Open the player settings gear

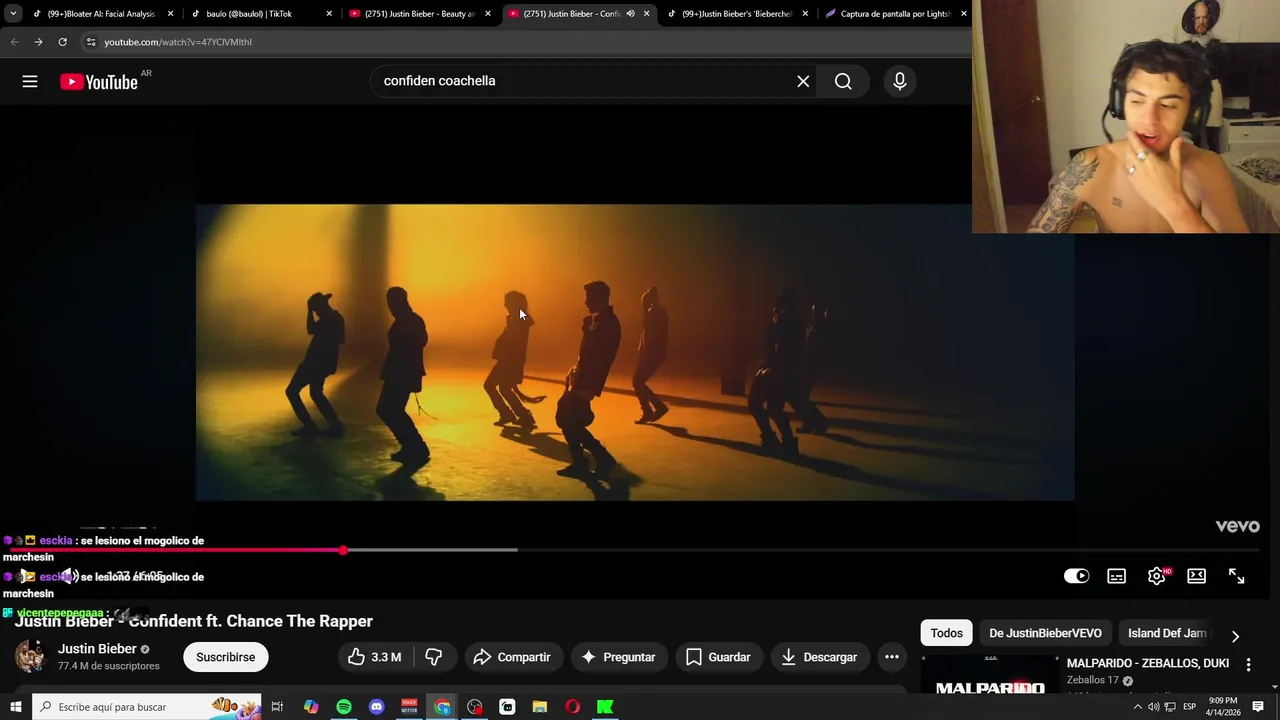coord(1157,576)
